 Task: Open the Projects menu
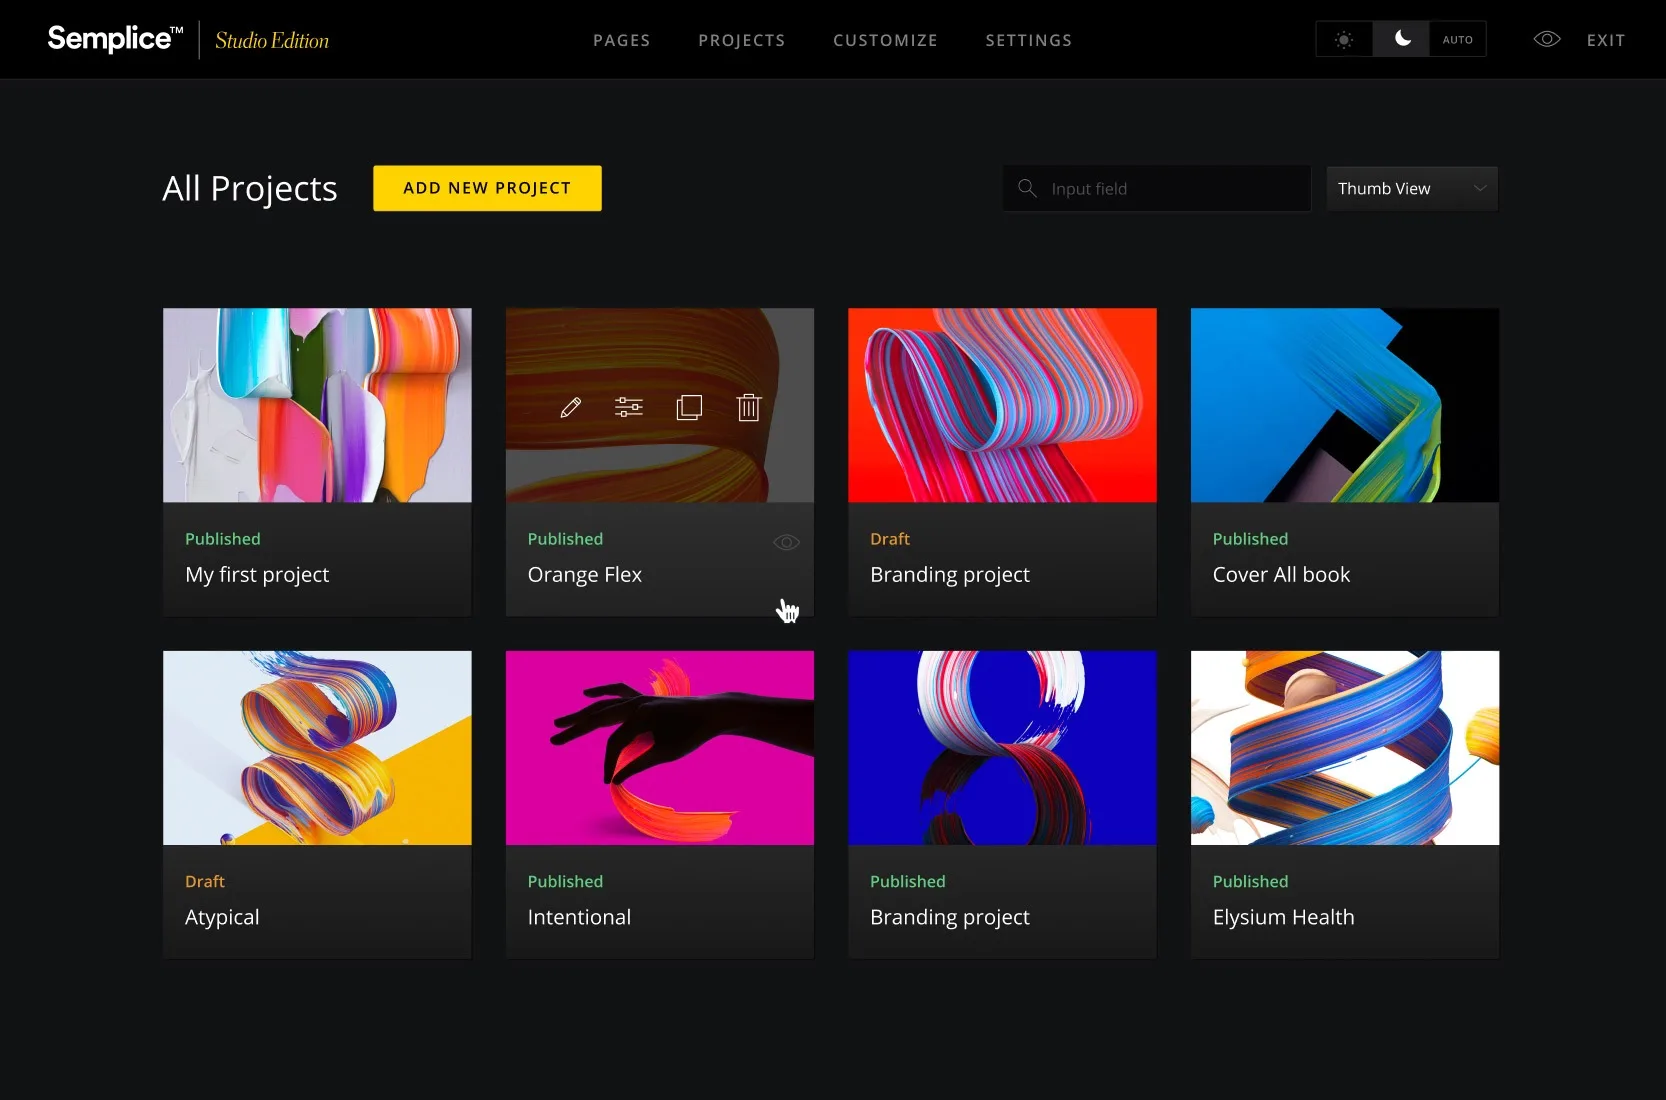click(742, 40)
